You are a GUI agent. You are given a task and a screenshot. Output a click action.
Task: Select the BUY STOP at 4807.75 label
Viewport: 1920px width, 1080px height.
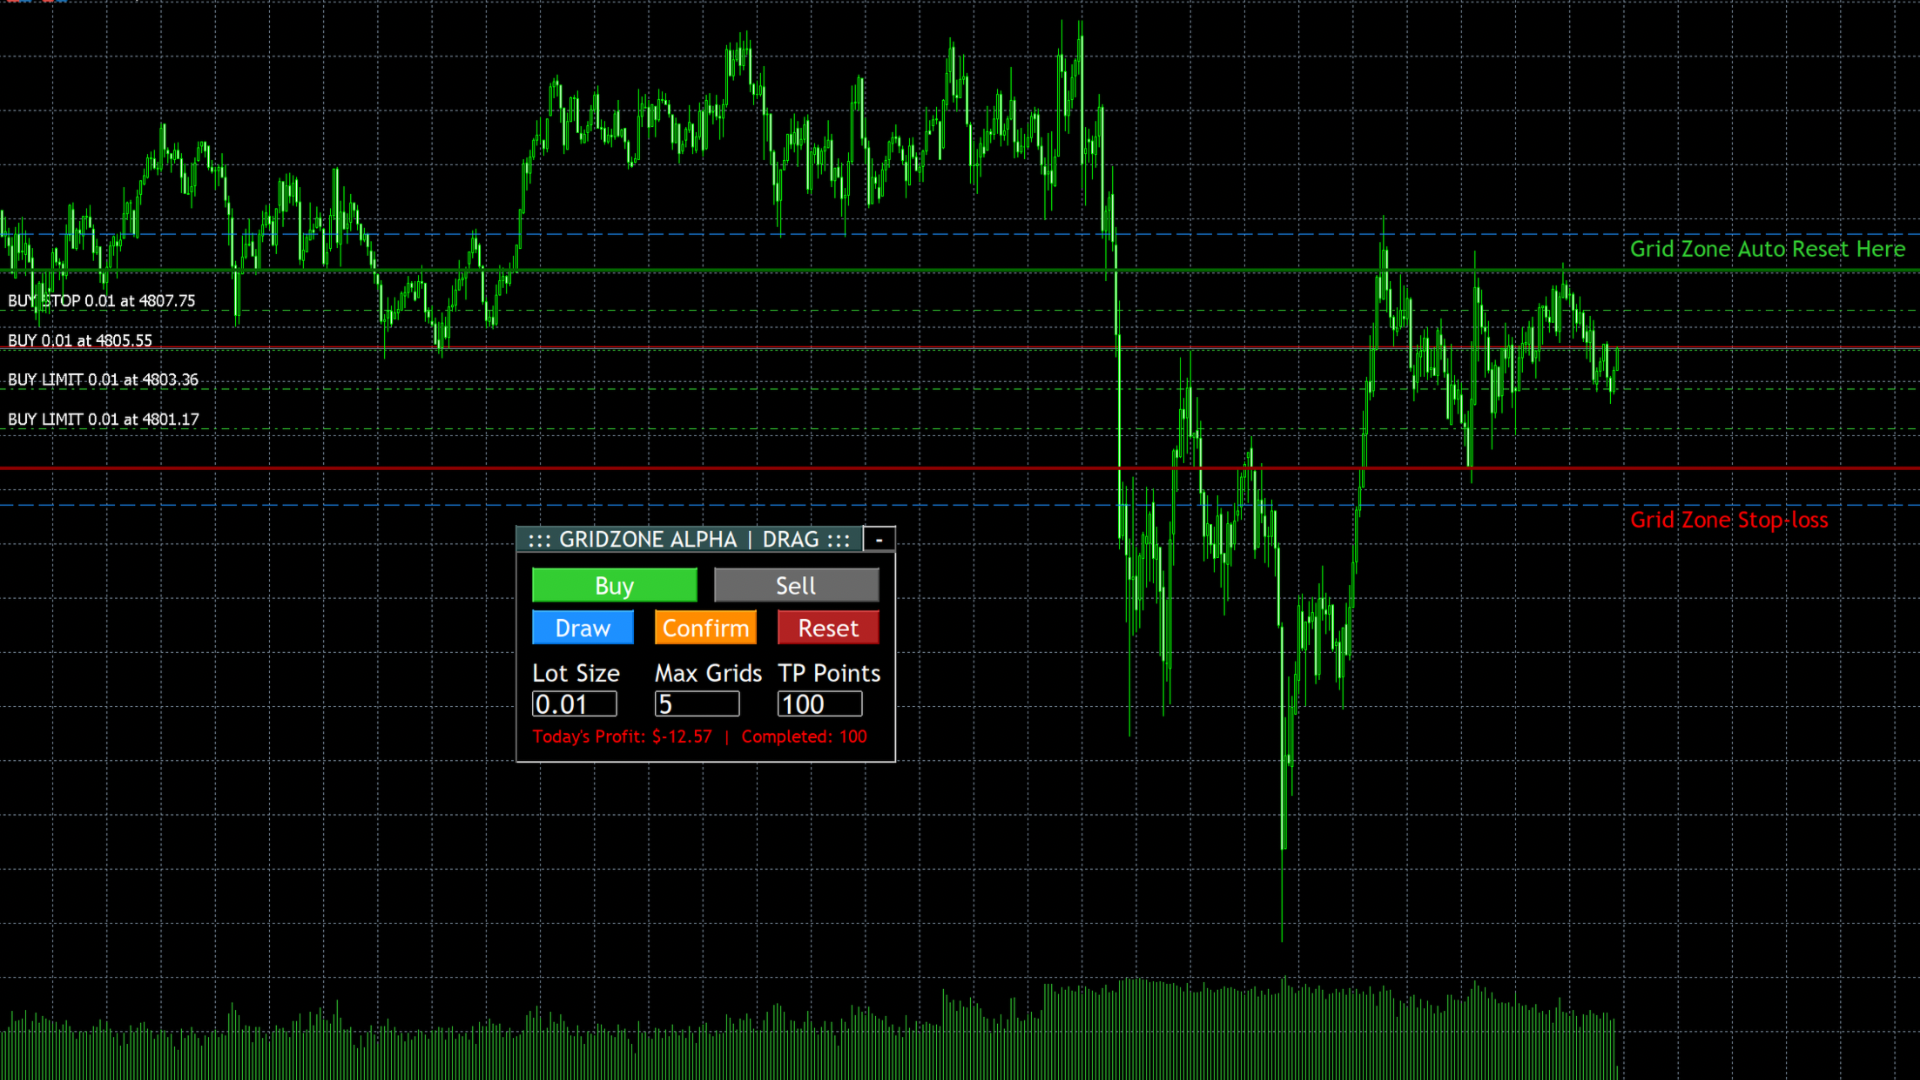pyautogui.click(x=102, y=301)
